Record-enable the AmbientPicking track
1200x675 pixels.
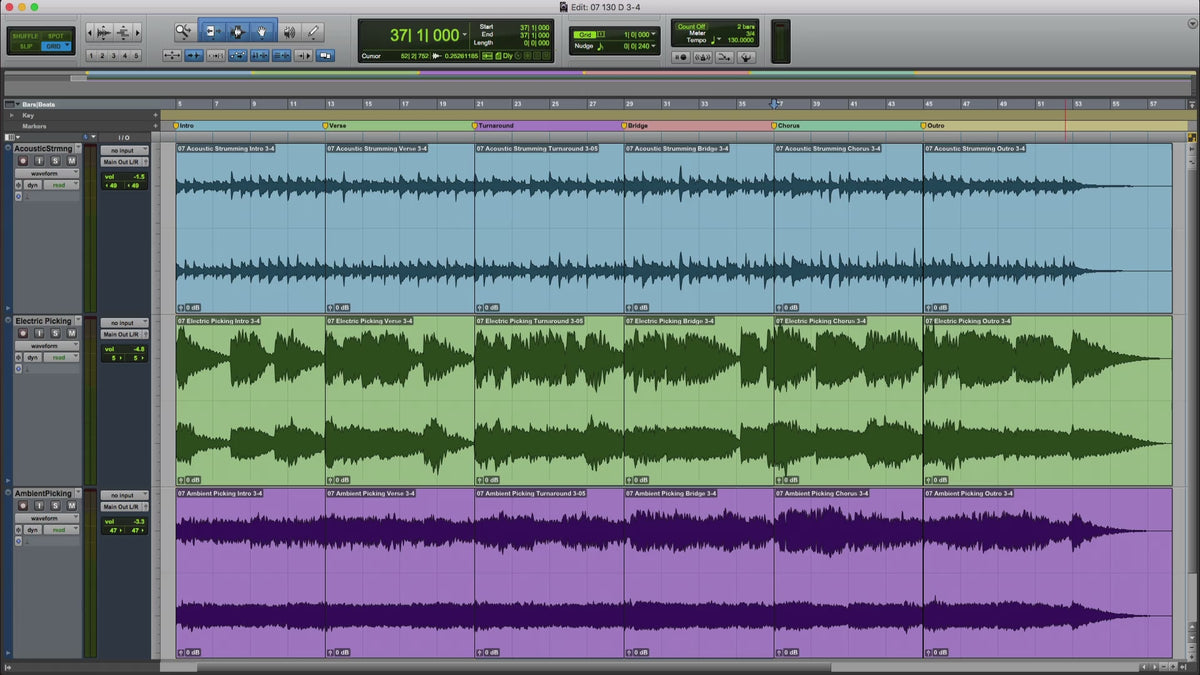[24, 506]
